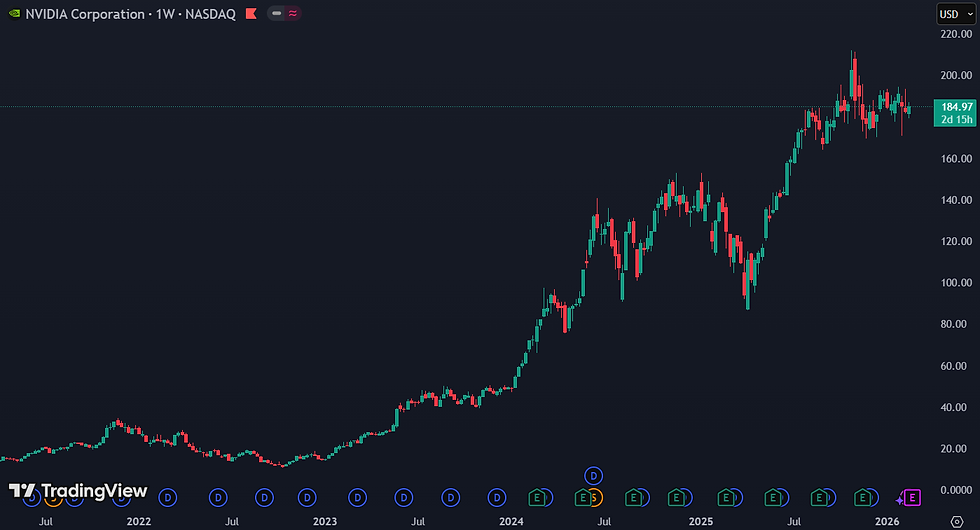Click dividend D marker just before Jul 2023

404,498
